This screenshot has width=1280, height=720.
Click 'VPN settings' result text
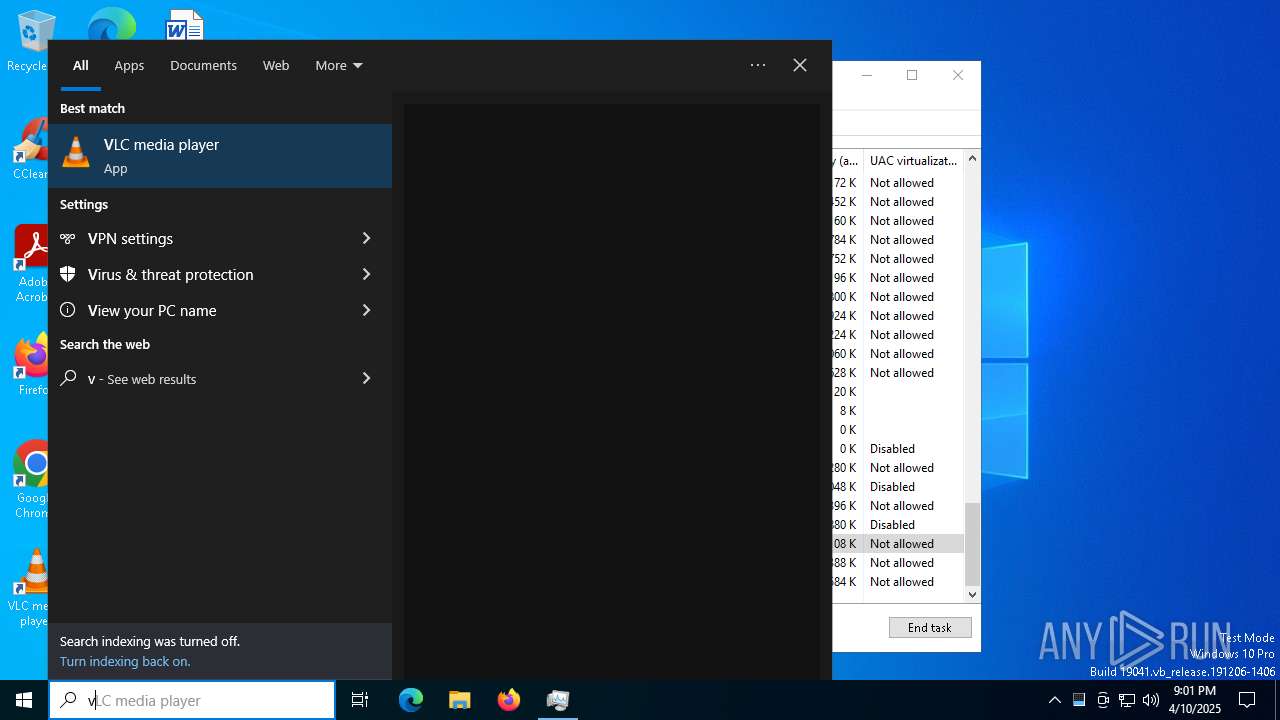pyautogui.click(x=130, y=239)
